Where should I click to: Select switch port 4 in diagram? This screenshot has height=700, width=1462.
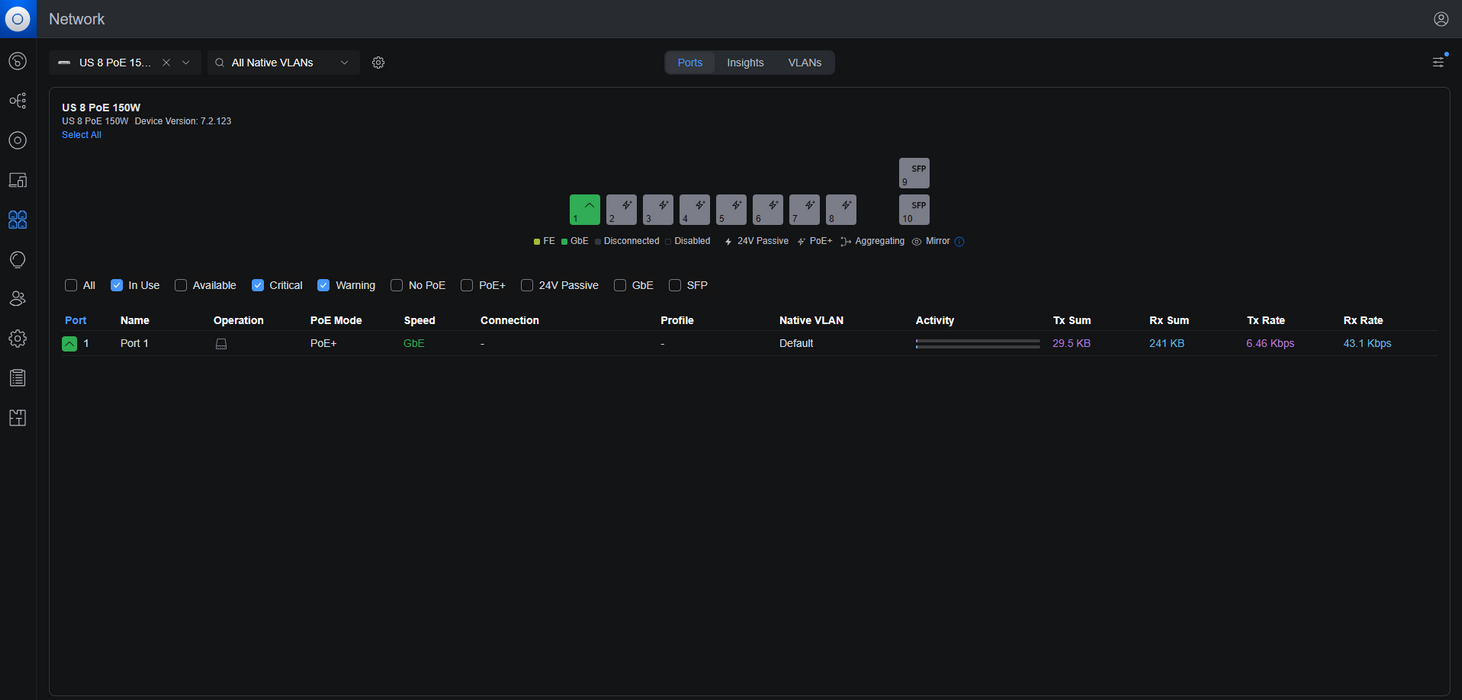pos(695,210)
